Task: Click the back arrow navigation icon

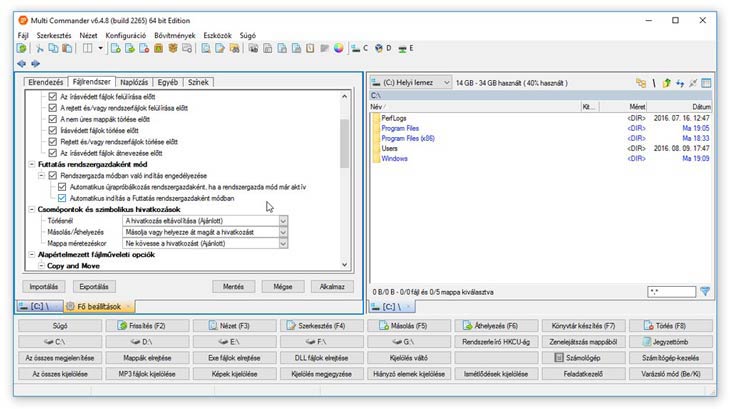Action: [x=21, y=63]
